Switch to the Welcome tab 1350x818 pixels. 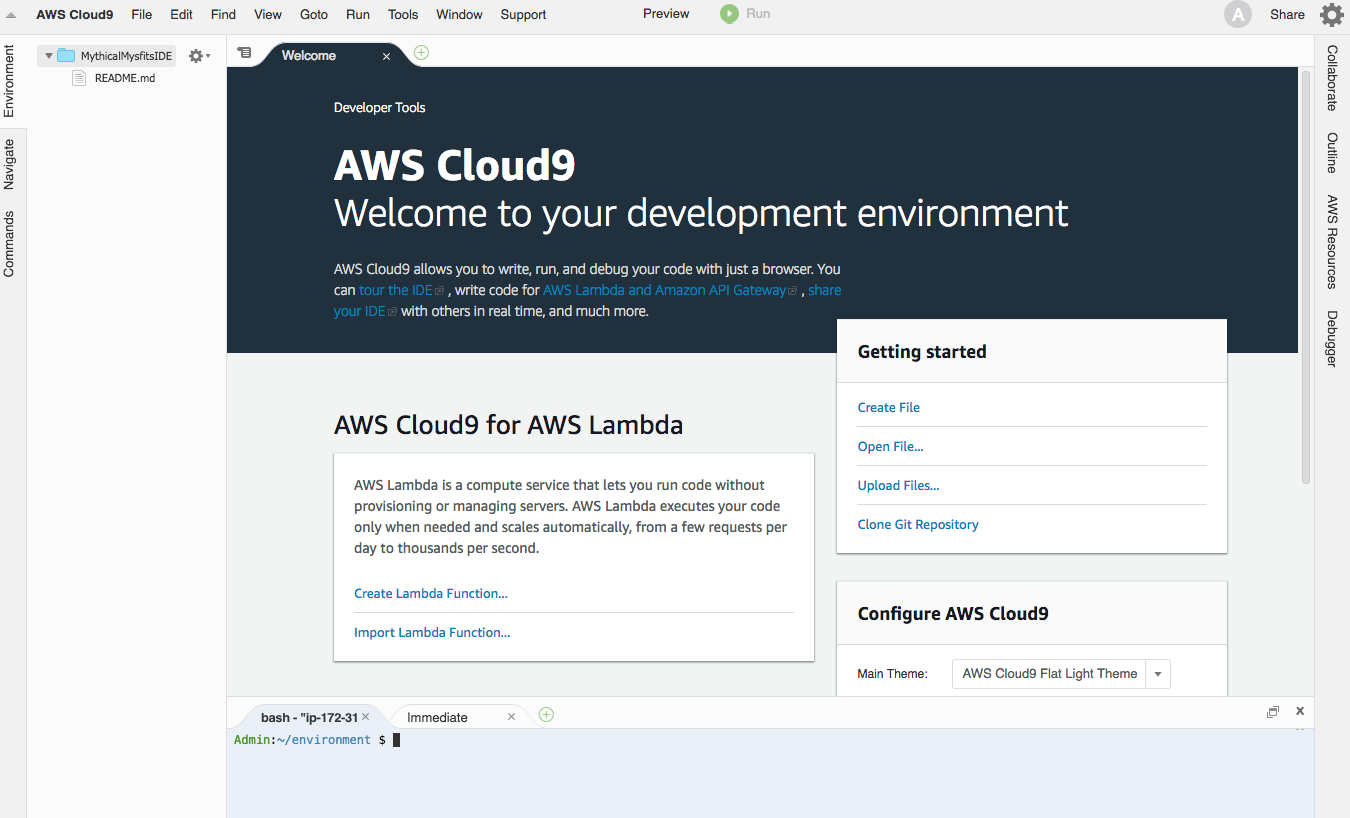click(x=309, y=56)
